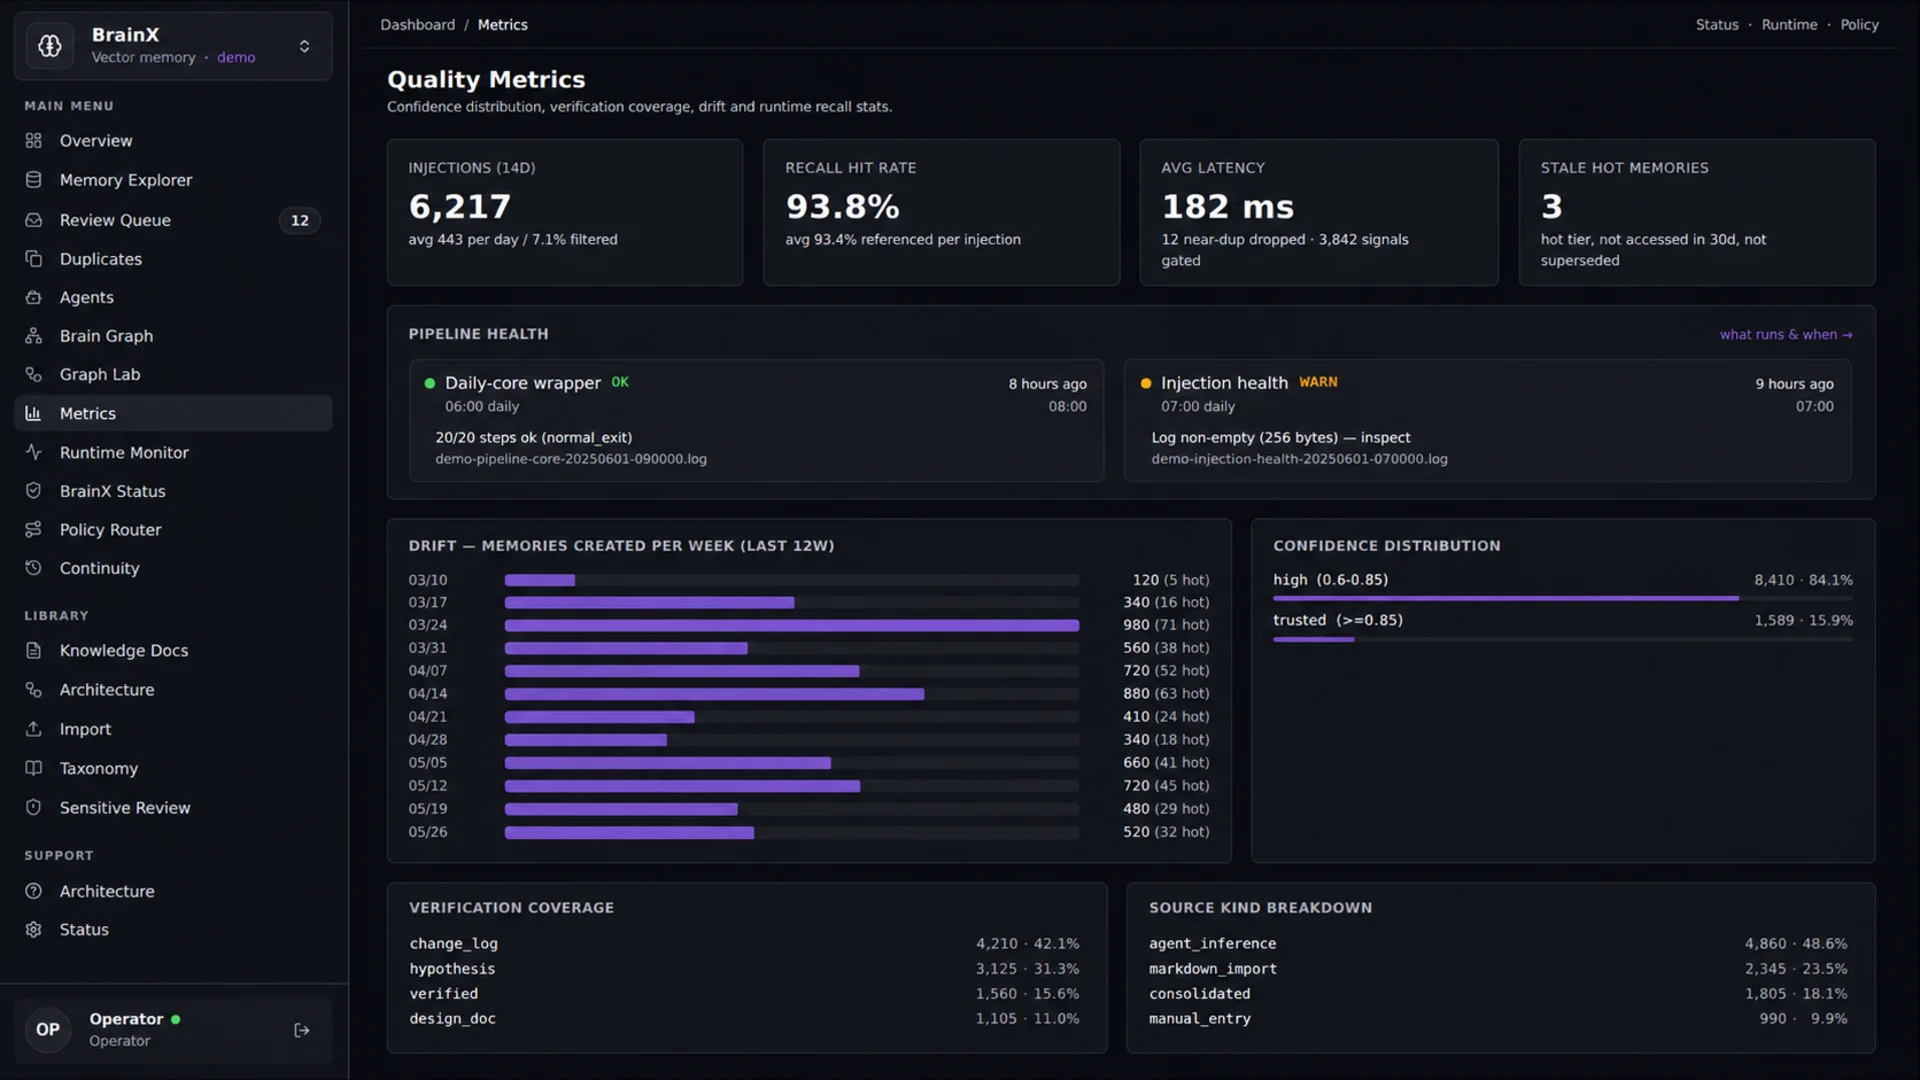The height and width of the screenshot is (1080, 1920).
Task: Click the trusted confidence progress bar
Action: [x=1562, y=639]
